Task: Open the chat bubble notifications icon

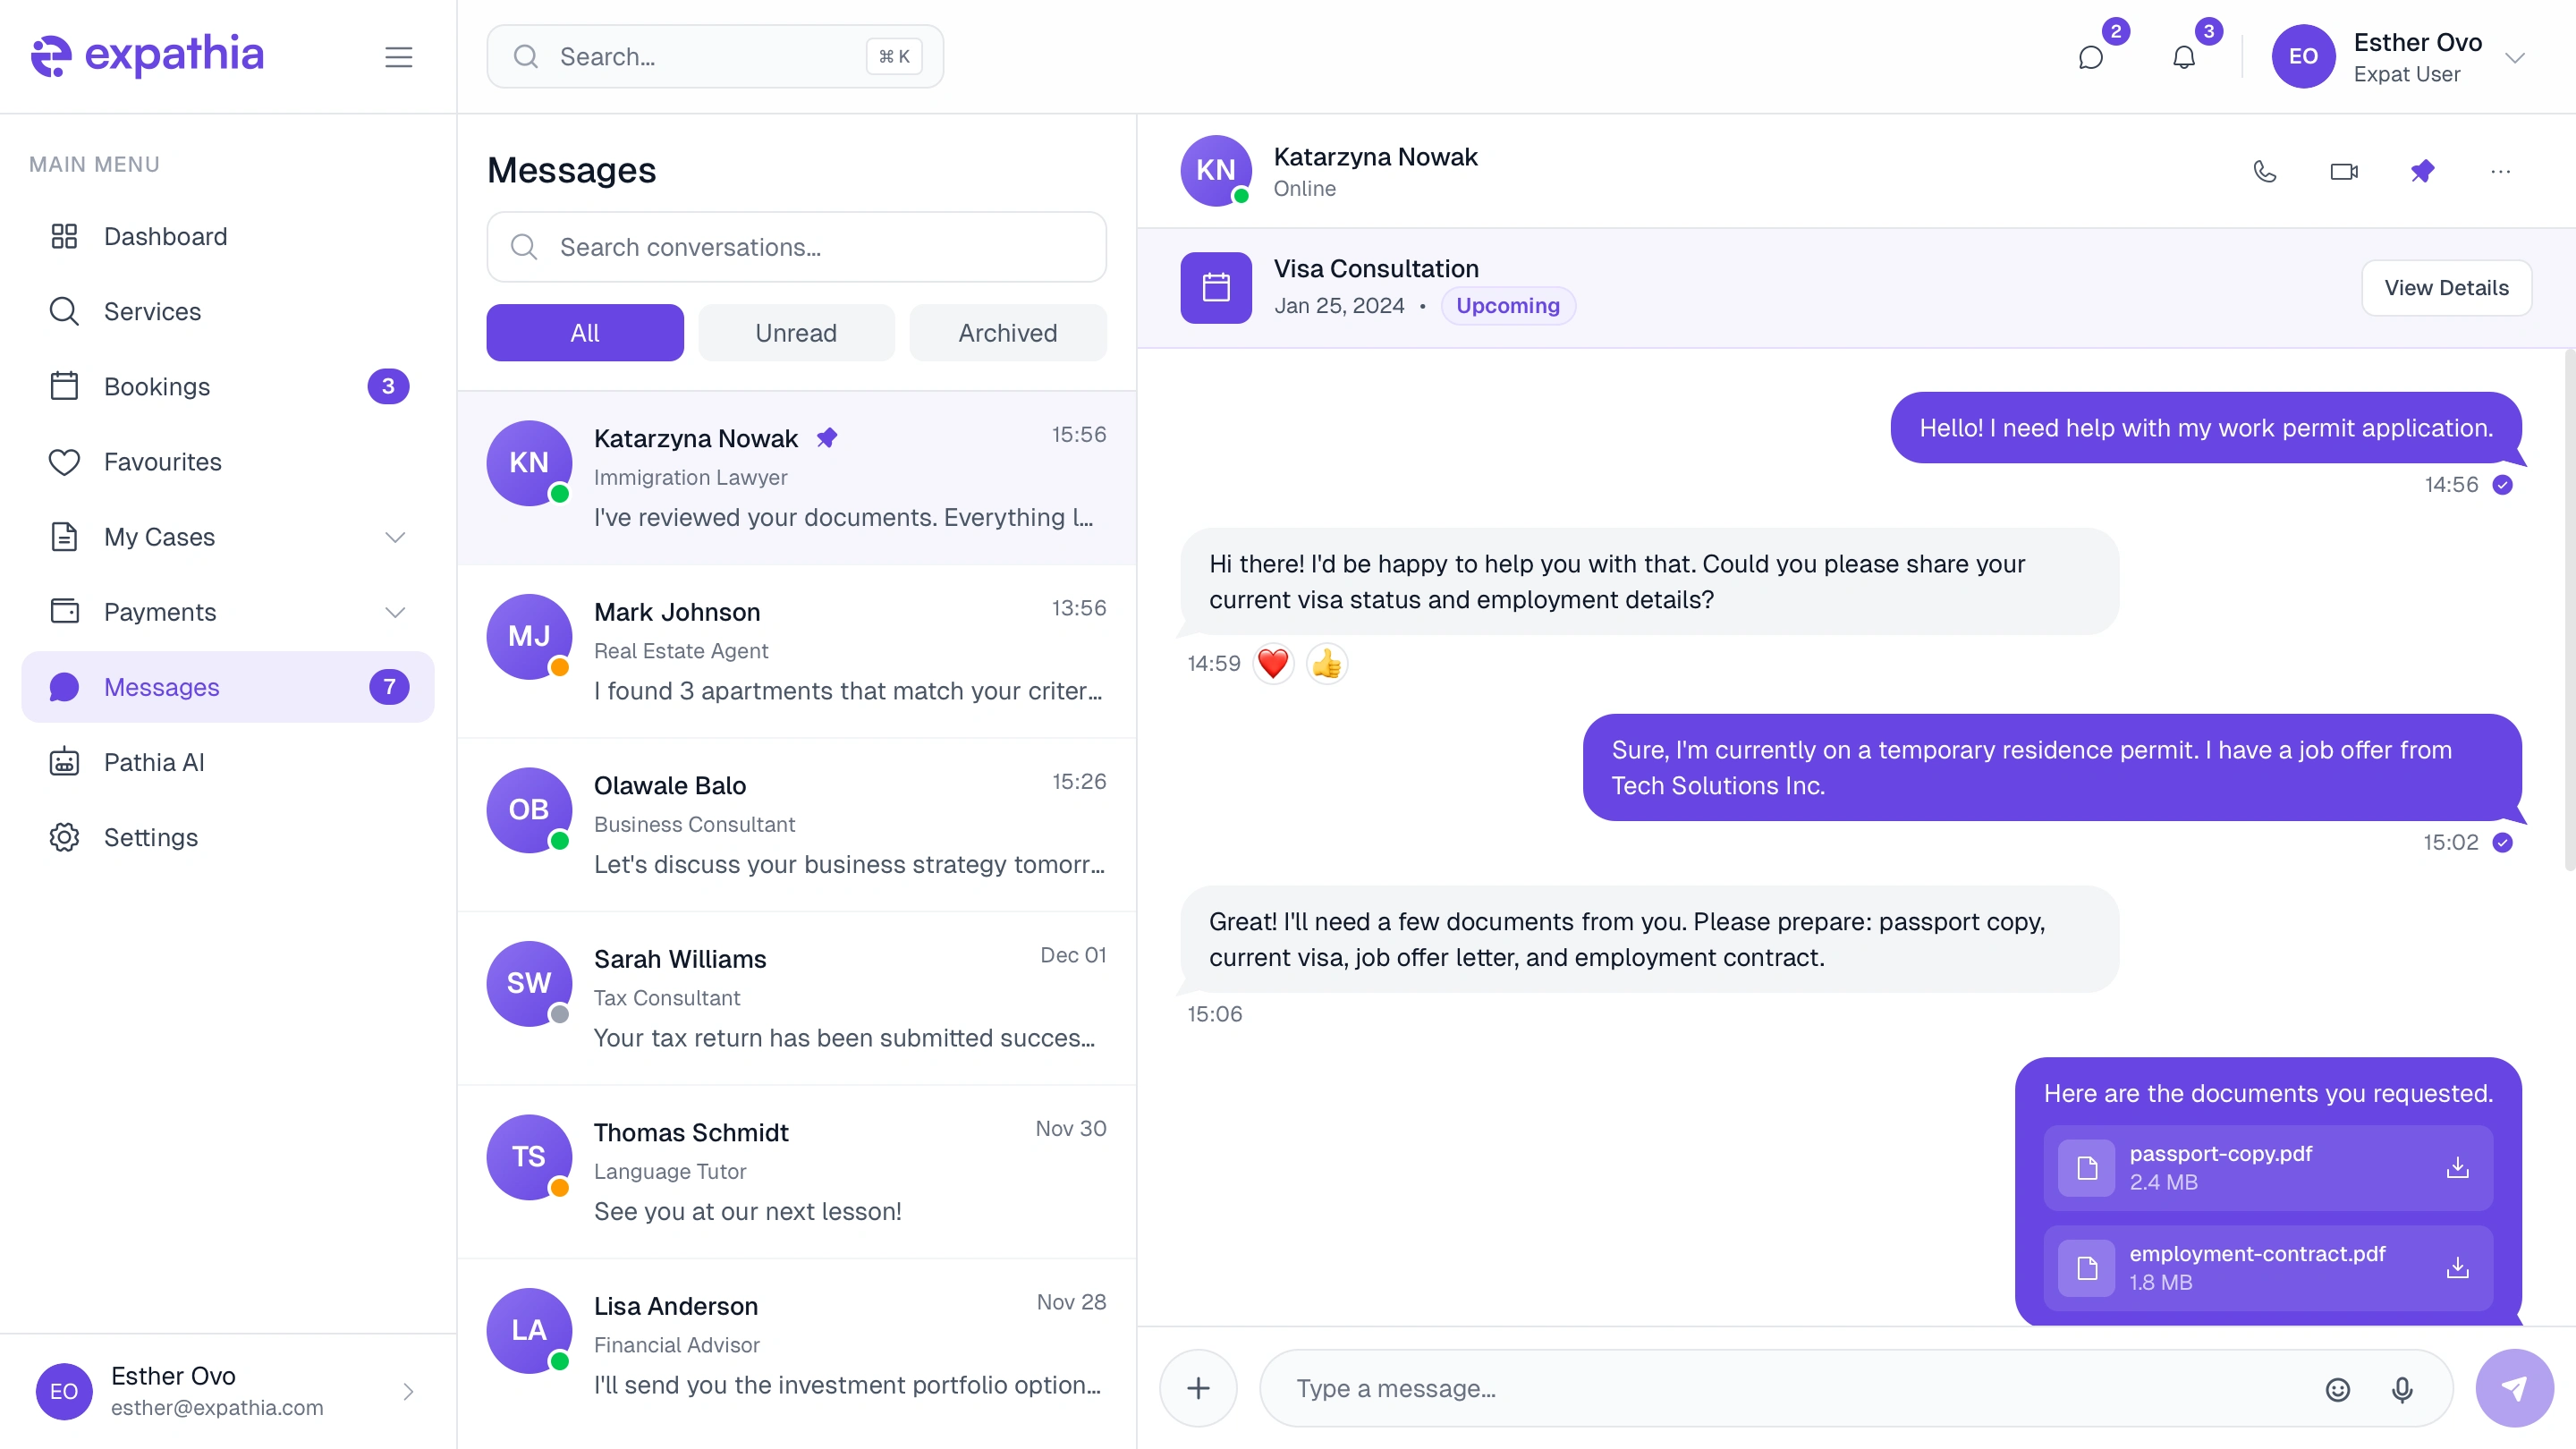Action: pos(2091,56)
